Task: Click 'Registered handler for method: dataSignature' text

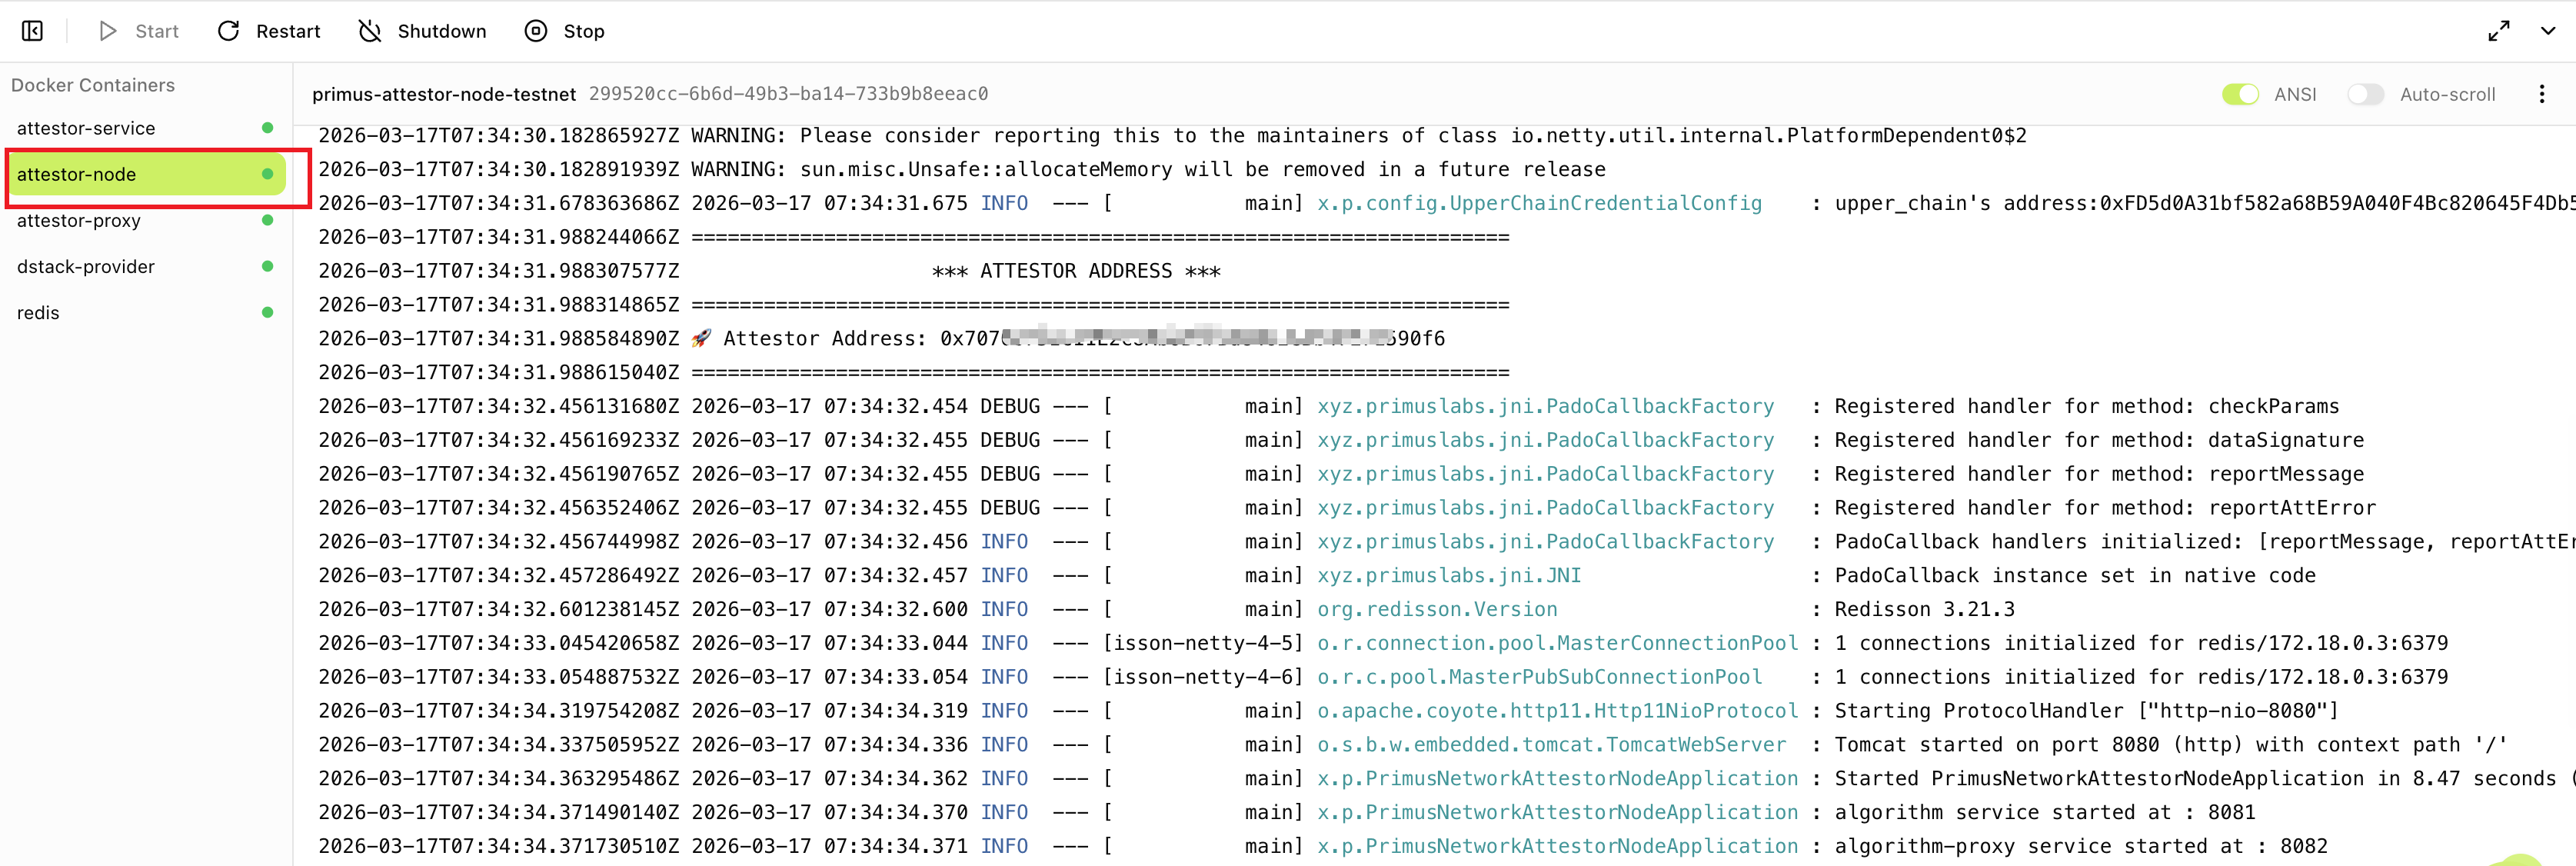Action: pos(2099,440)
